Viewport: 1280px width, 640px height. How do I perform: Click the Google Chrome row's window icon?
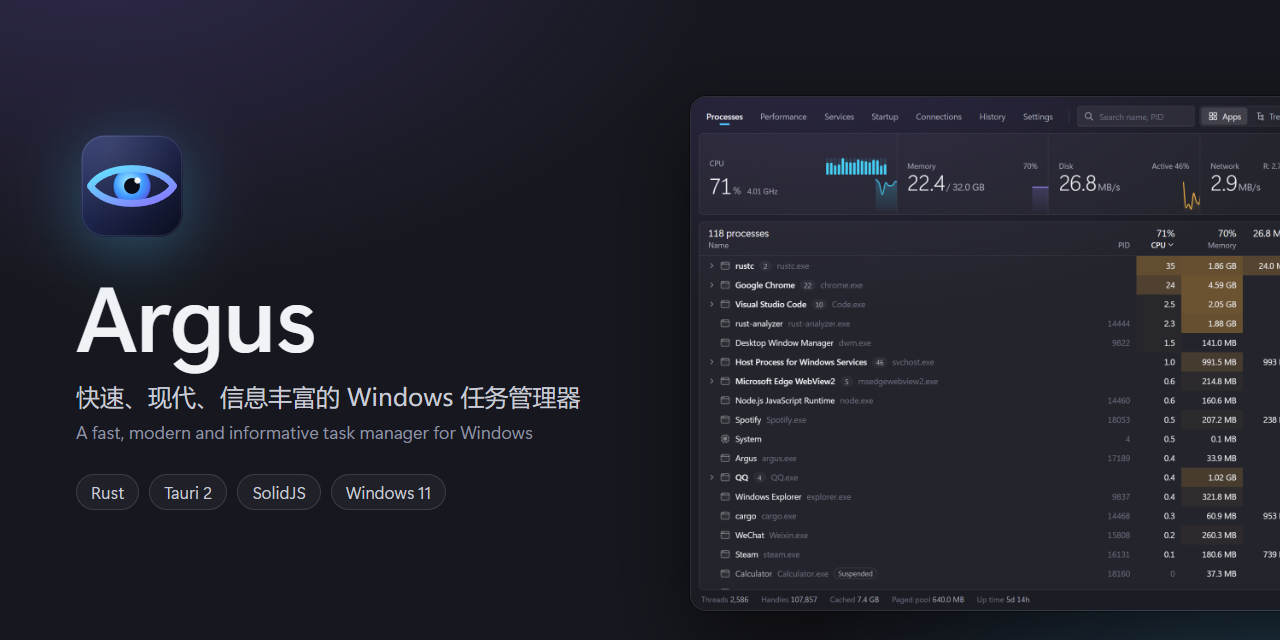[725, 285]
